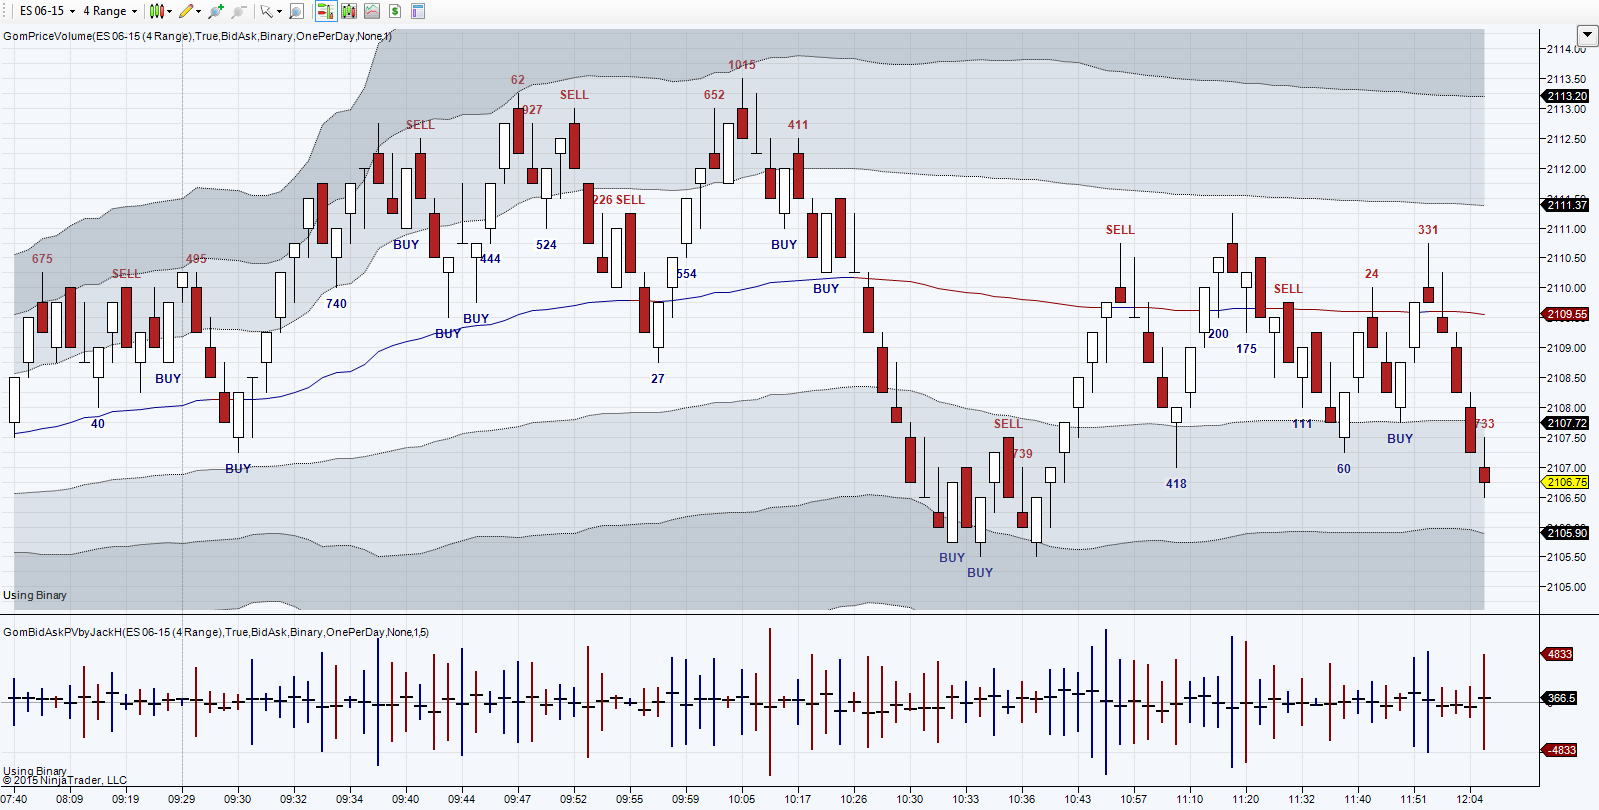The image size is (1599, 810).
Task: Click the volume label 331
Action: pos(1428,230)
